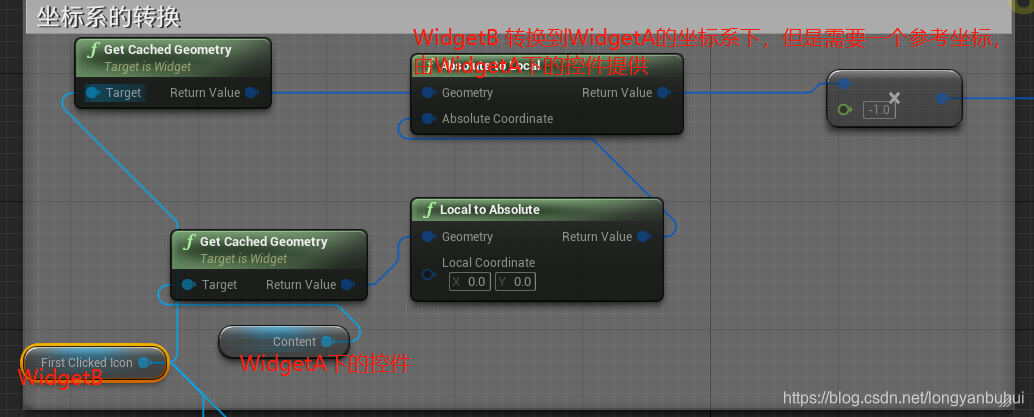Click the multiply X symbol on the math node

pos(894,98)
